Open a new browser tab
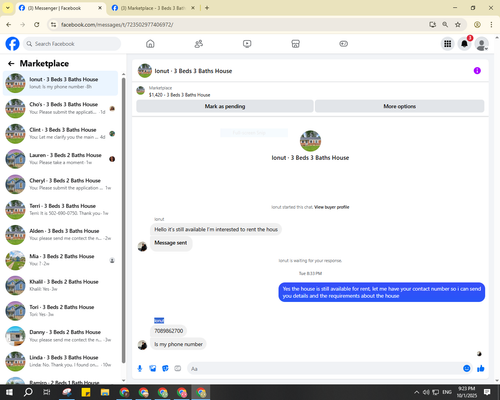Screen dimensions: 500x400 pos(207,8)
